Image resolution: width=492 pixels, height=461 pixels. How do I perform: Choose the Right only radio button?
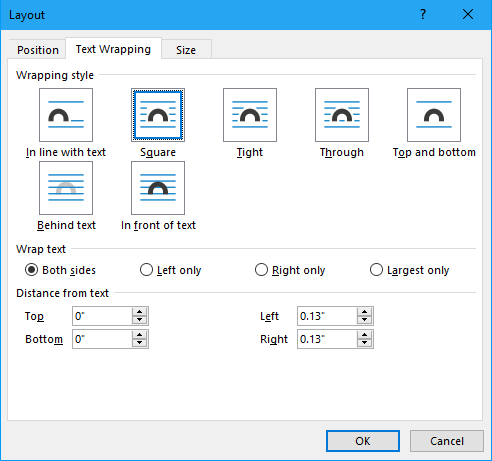(261, 270)
